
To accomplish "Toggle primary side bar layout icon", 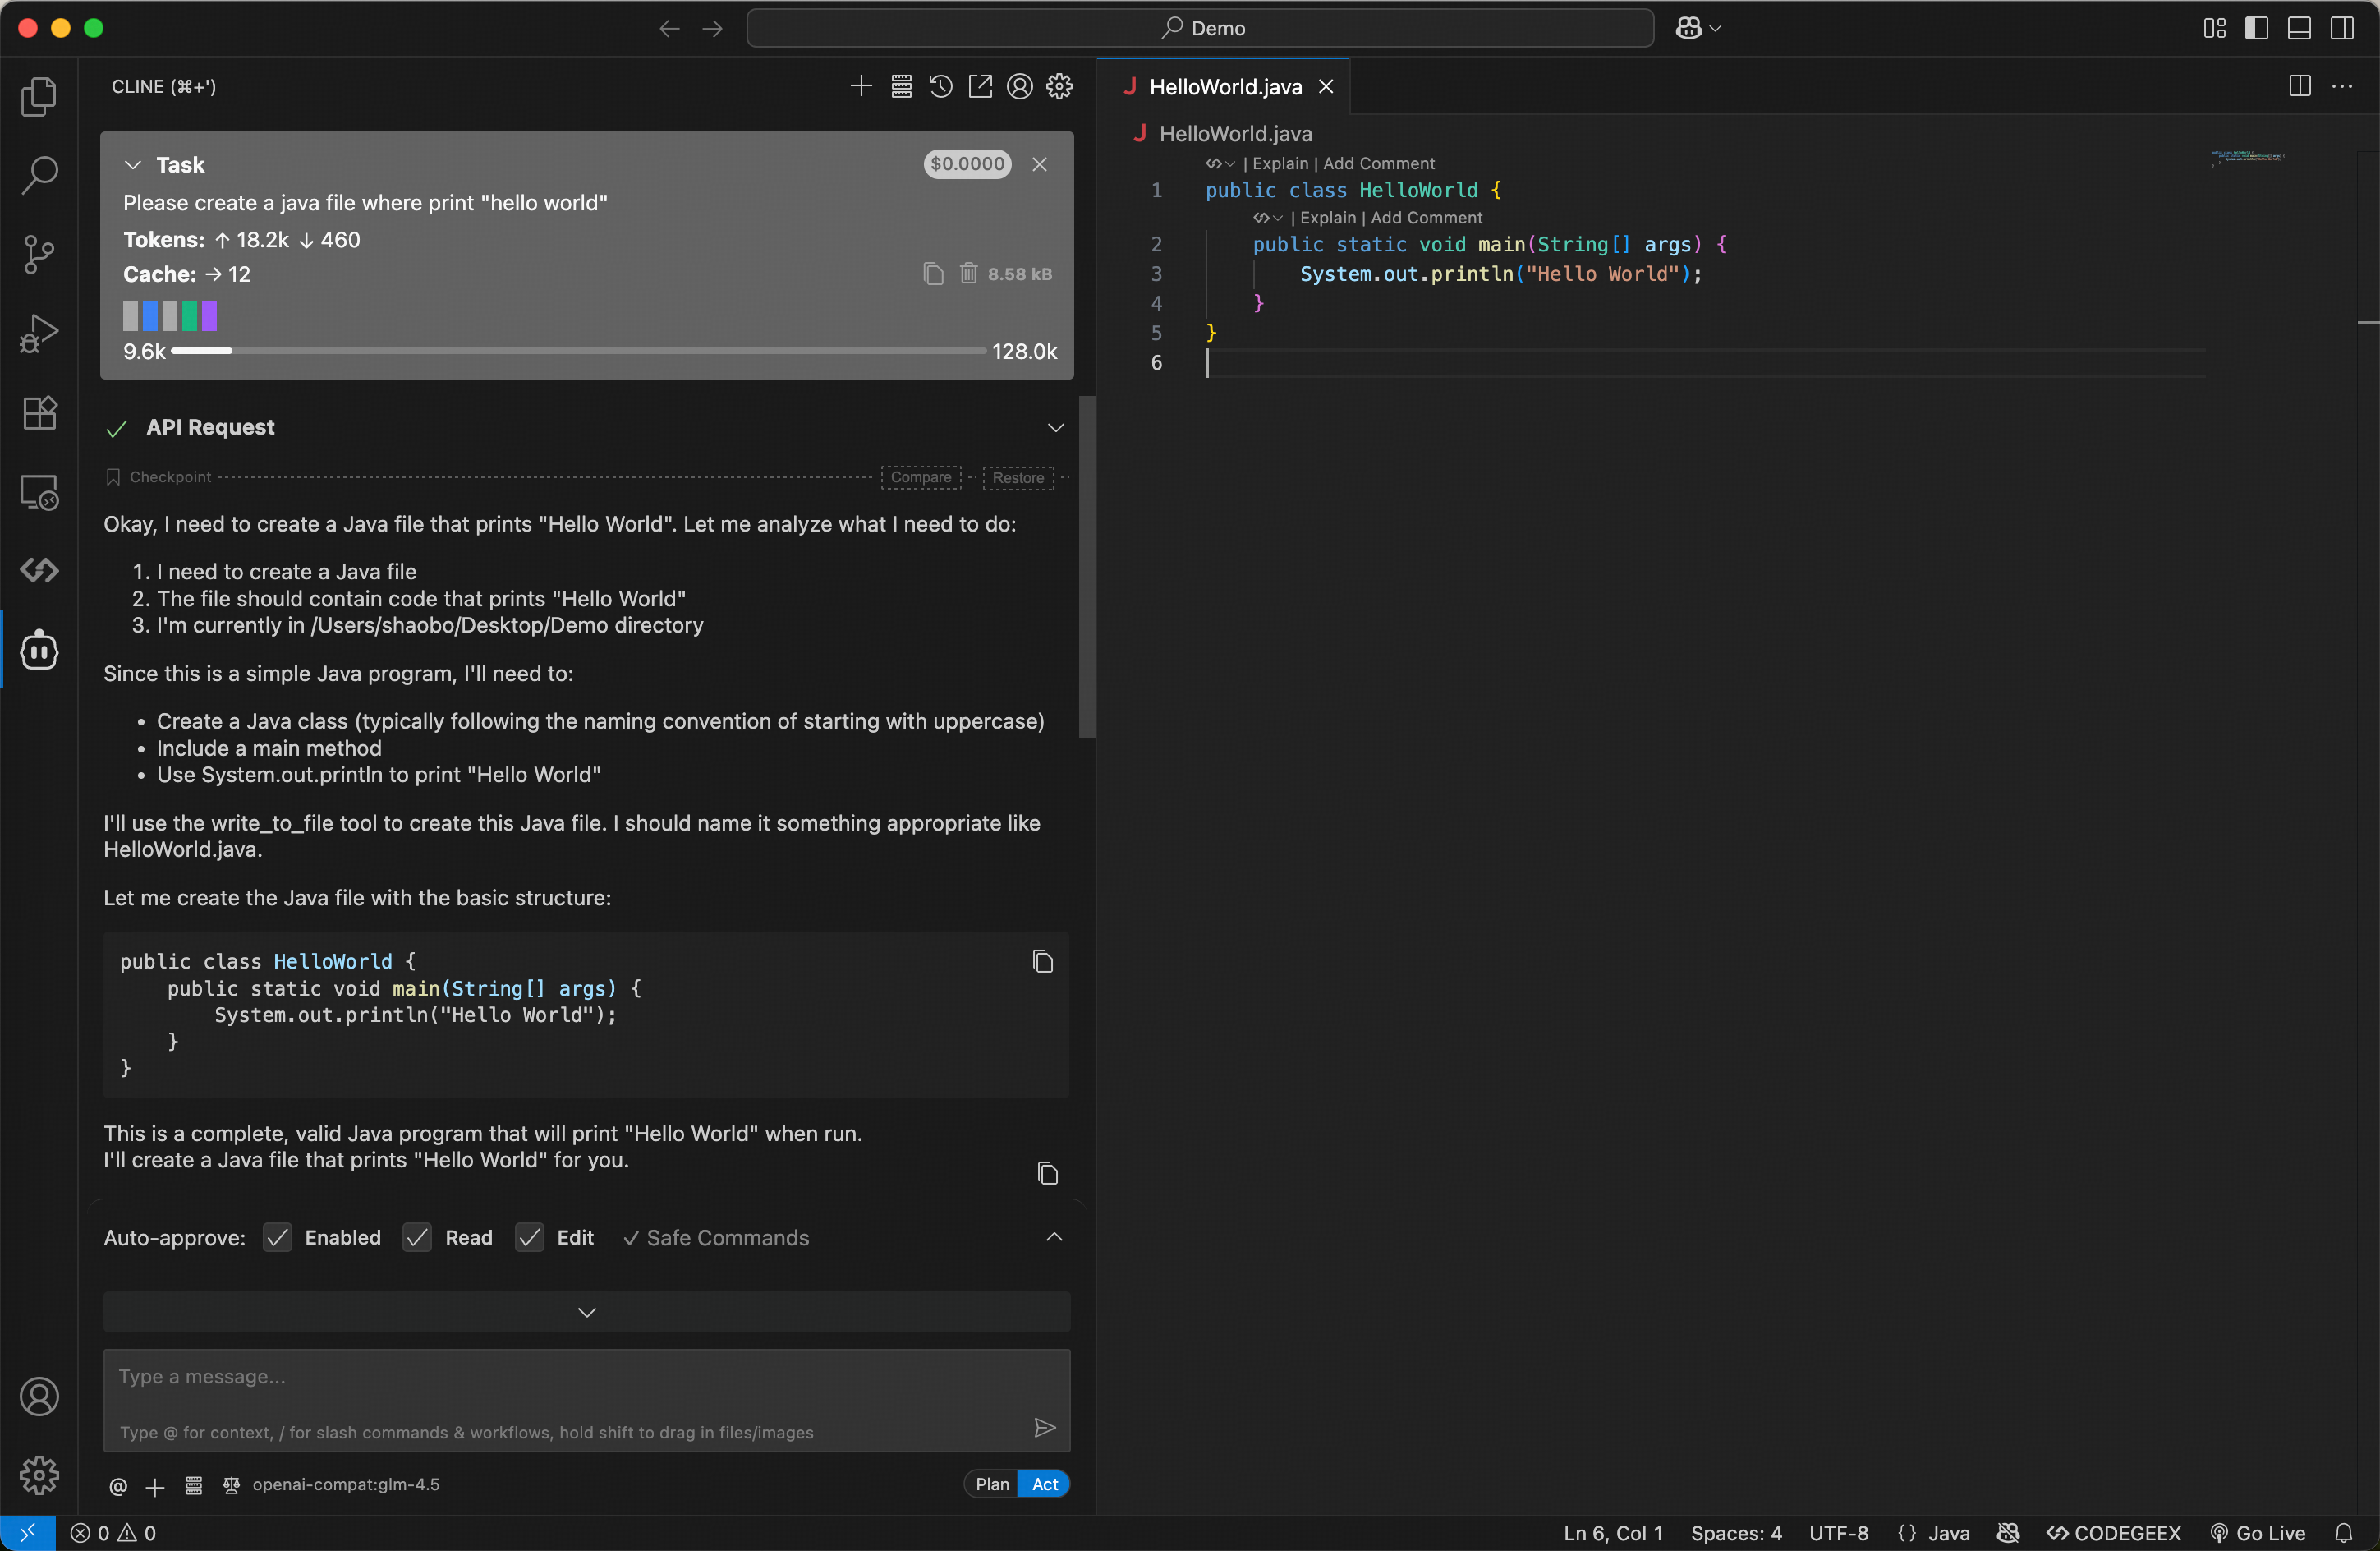I will (2256, 28).
